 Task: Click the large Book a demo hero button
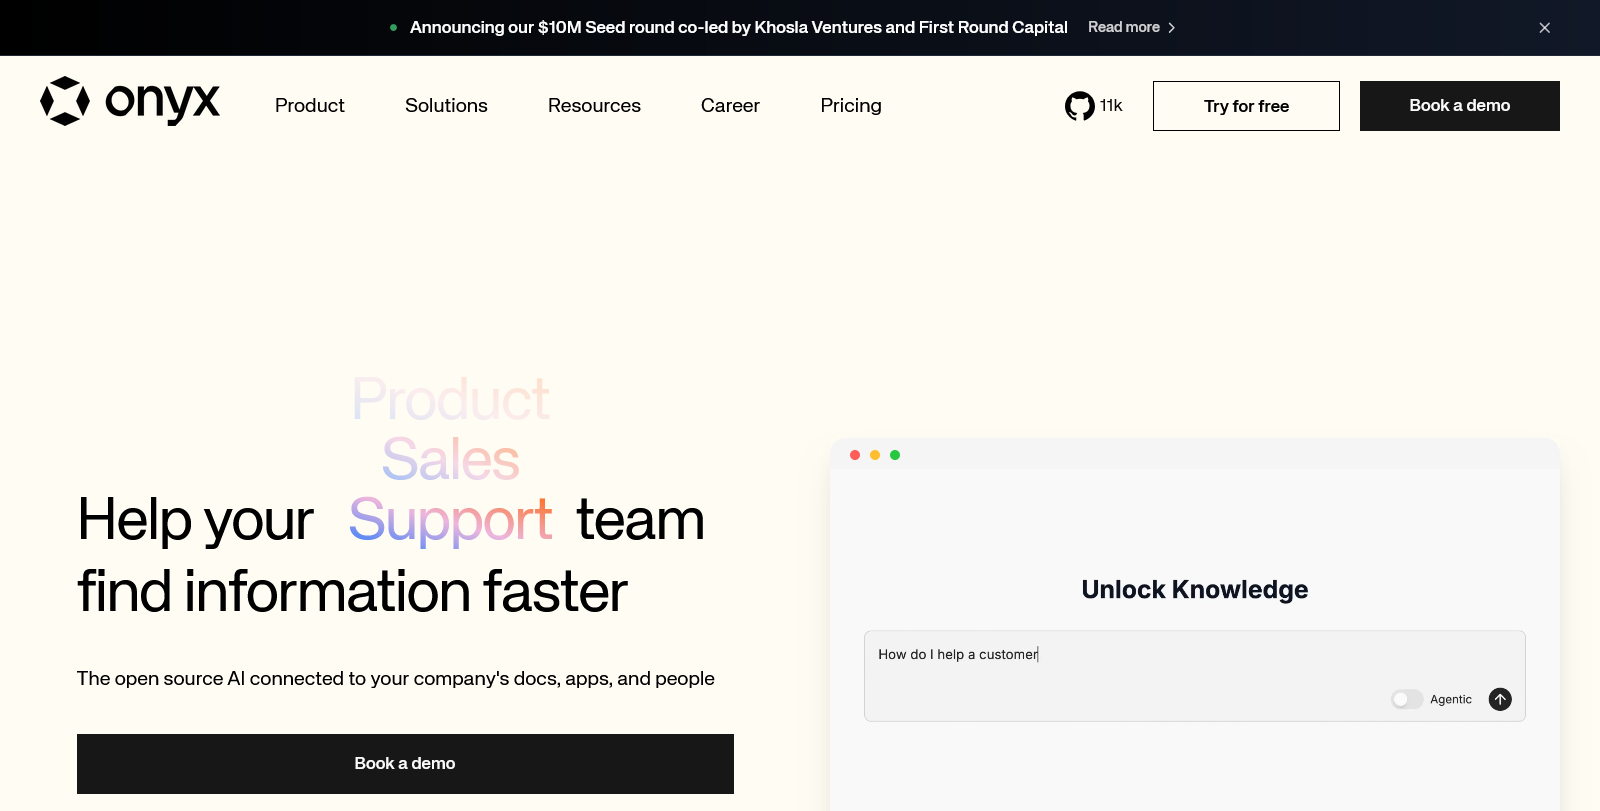point(405,764)
